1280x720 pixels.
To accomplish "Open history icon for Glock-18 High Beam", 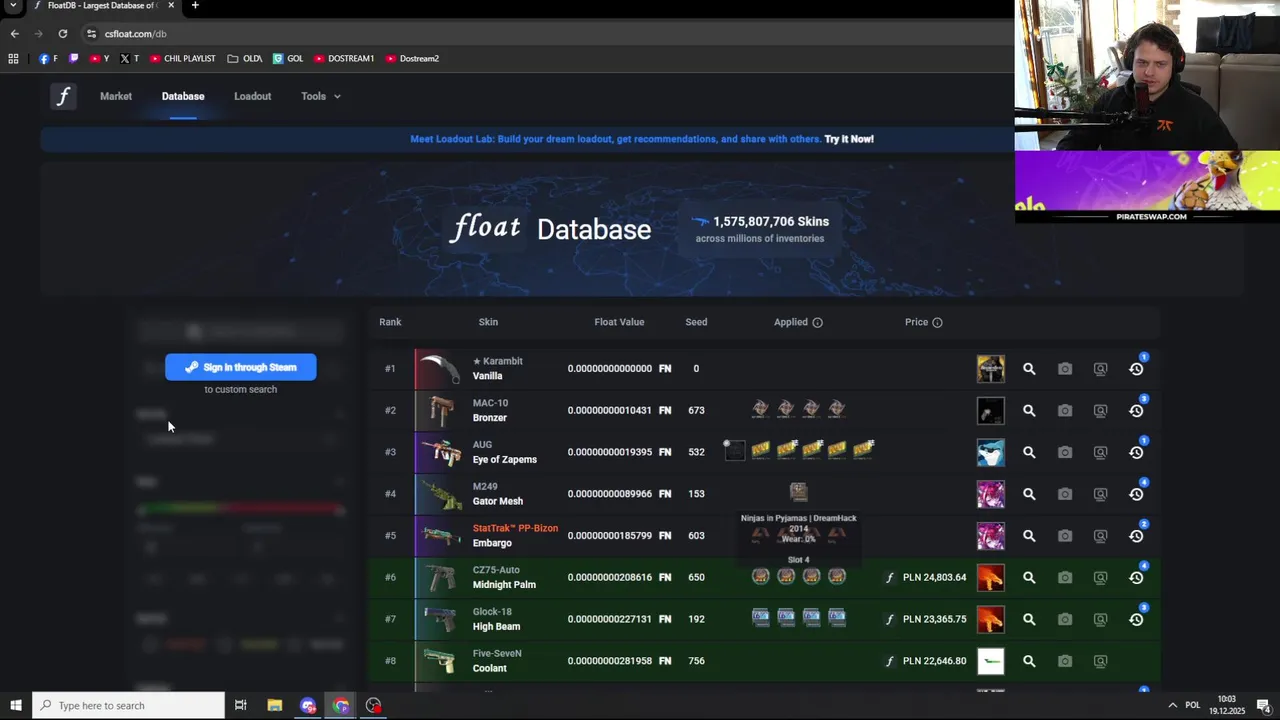I will [1136, 619].
